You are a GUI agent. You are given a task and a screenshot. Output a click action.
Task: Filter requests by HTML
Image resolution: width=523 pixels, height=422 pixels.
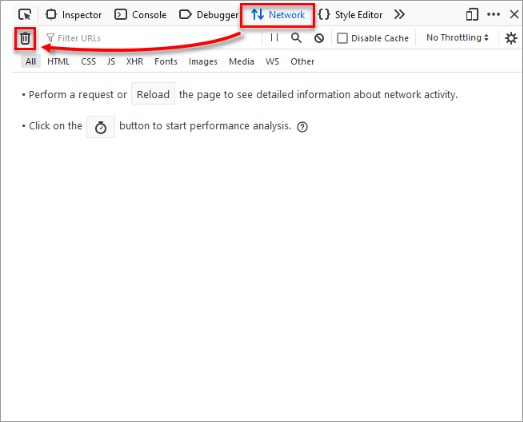coord(58,61)
